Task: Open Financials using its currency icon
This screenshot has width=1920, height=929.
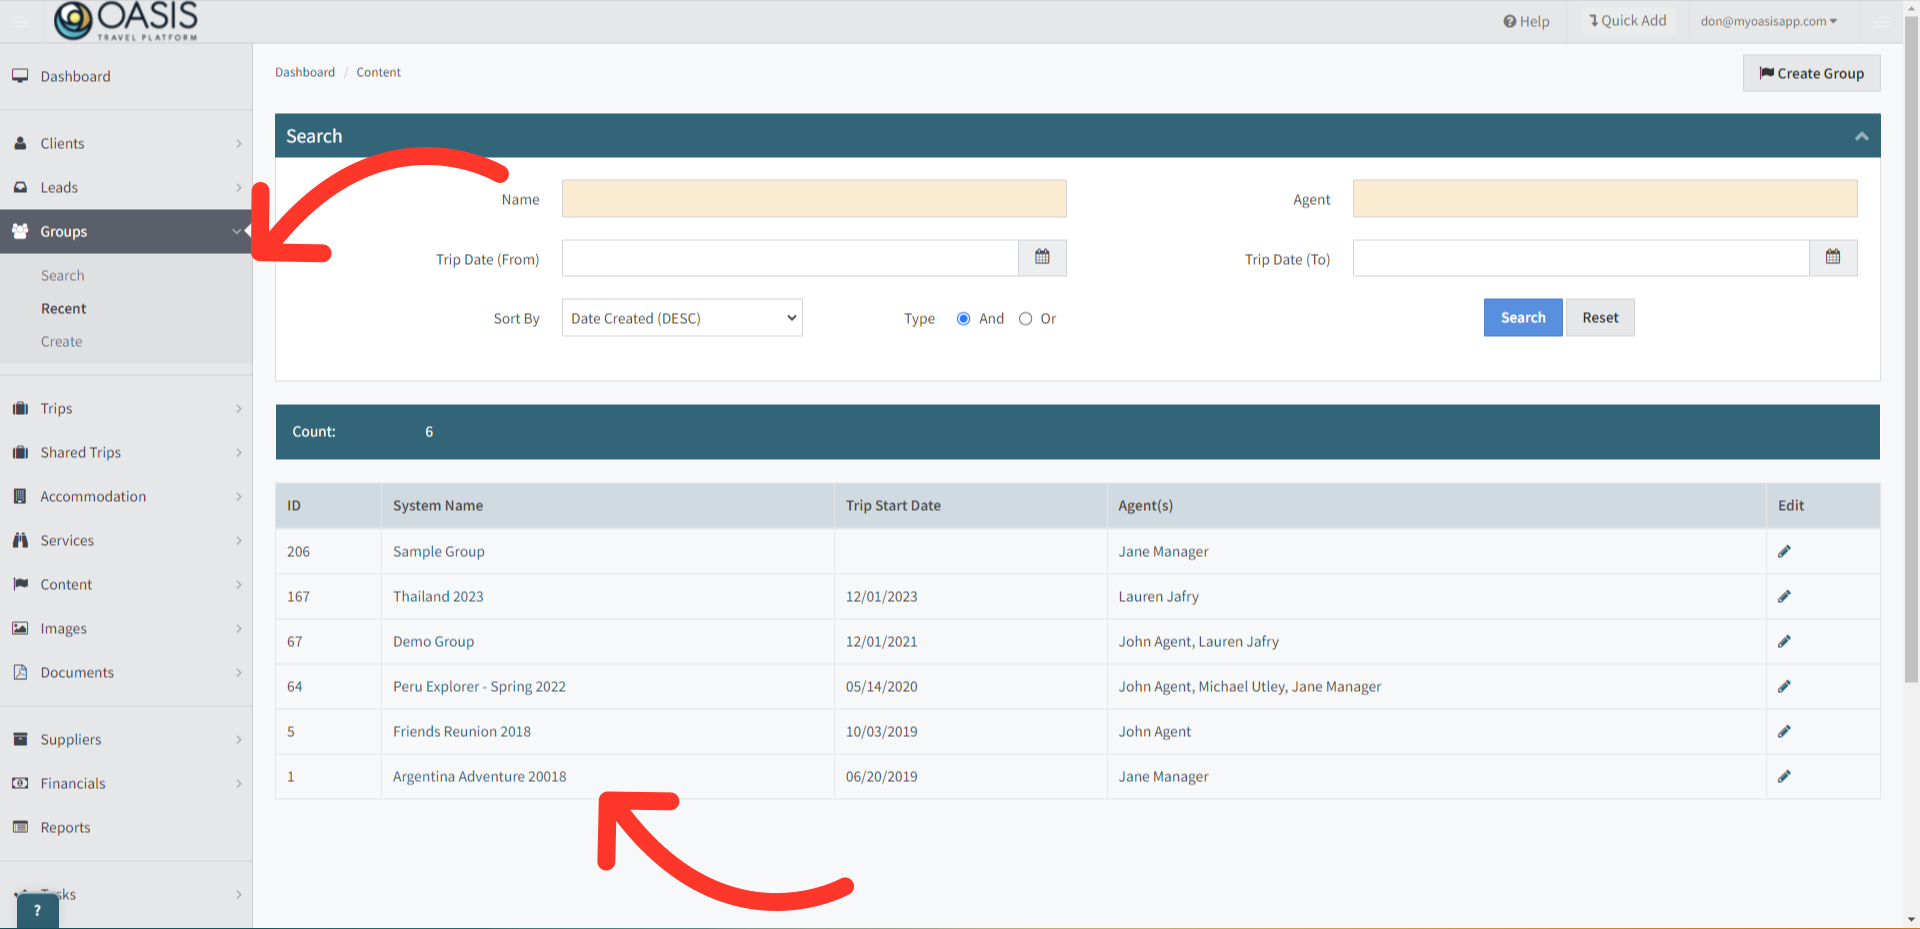Action: click(x=21, y=783)
